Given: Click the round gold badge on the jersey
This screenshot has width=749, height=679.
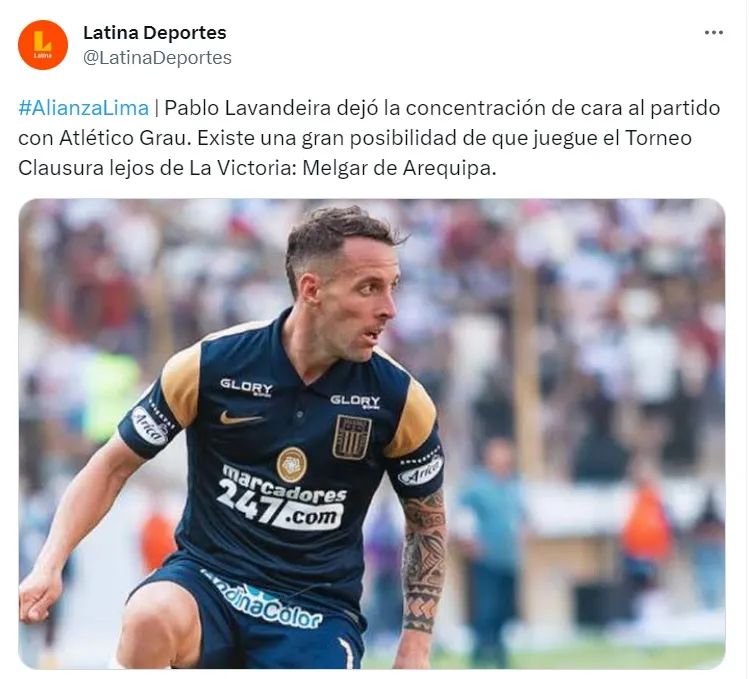Looking at the screenshot, I should pyautogui.click(x=291, y=464).
